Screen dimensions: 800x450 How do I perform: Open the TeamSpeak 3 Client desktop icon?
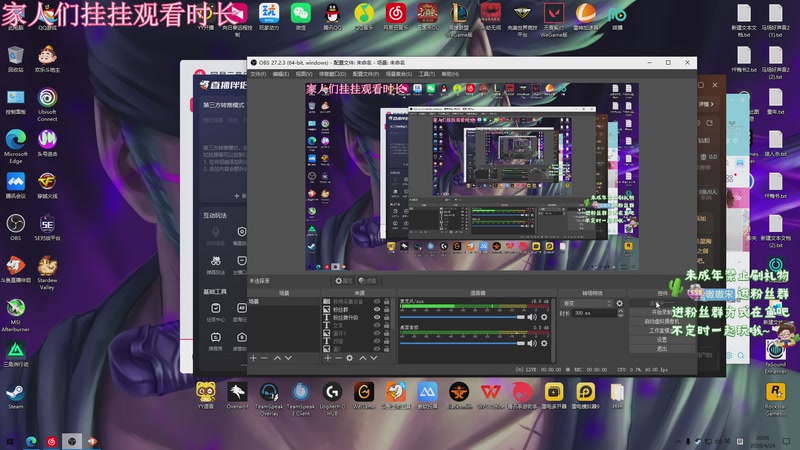pos(301,399)
